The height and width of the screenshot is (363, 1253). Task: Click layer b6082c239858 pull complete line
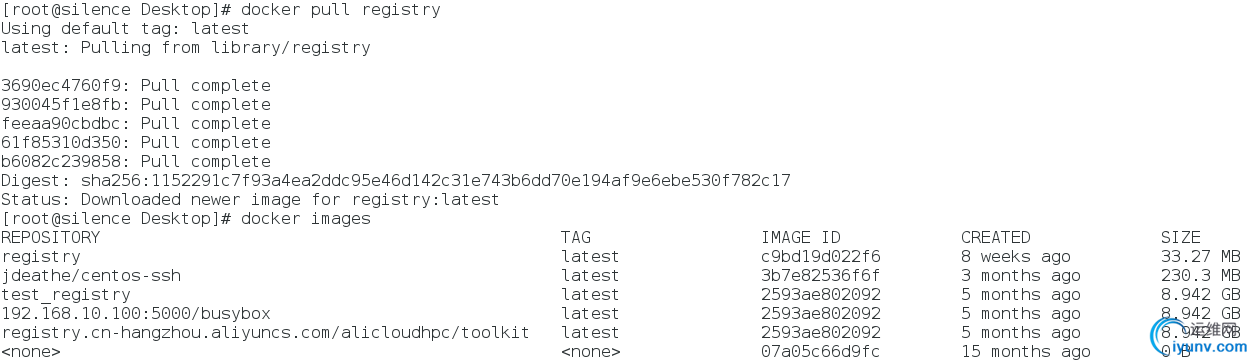(136, 162)
